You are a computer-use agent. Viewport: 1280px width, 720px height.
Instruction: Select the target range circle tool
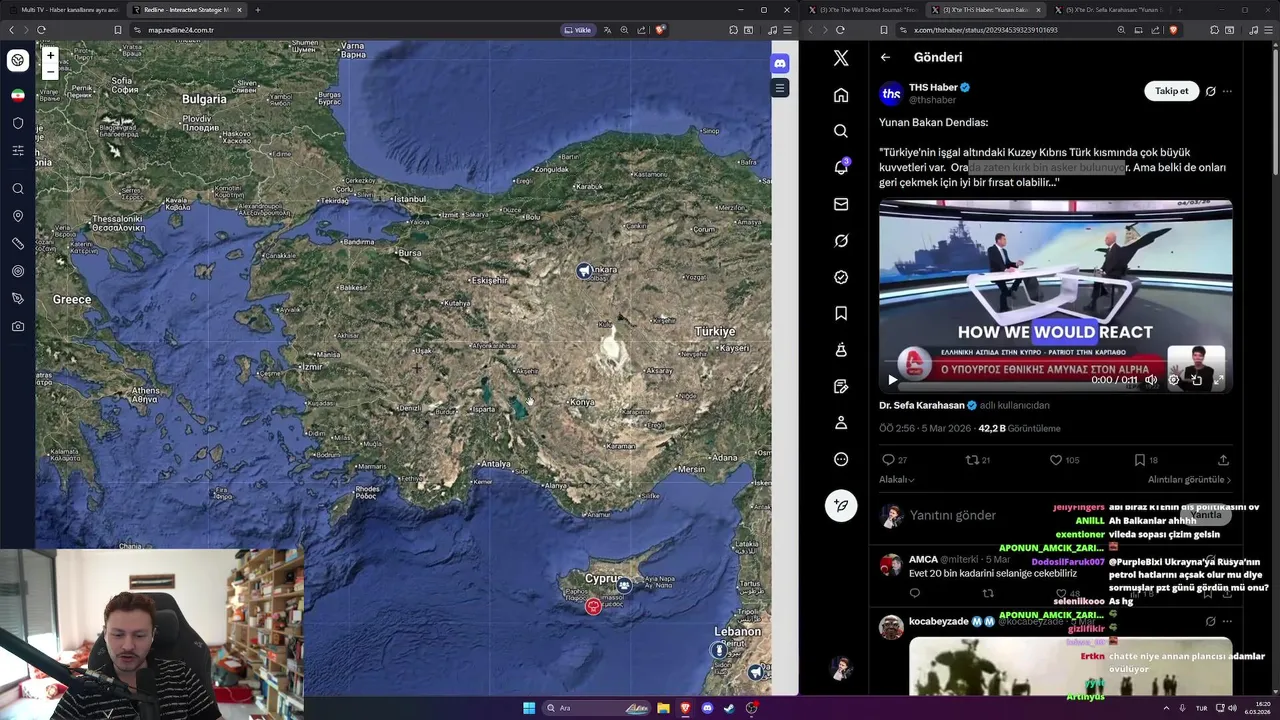click(18, 271)
